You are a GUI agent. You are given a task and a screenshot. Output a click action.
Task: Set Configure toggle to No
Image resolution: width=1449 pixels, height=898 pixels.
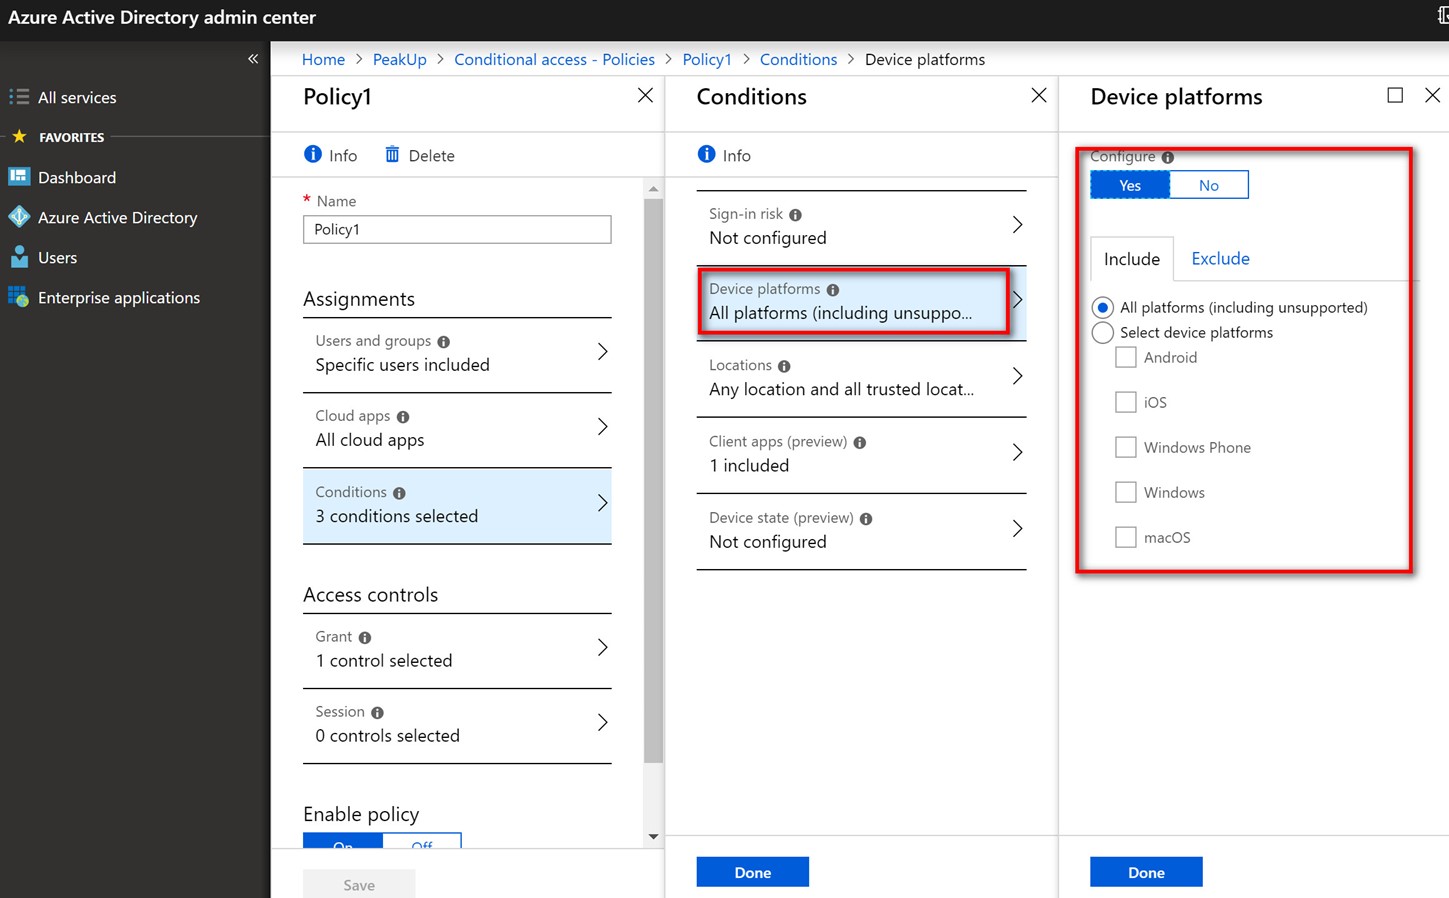click(1209, 185)
